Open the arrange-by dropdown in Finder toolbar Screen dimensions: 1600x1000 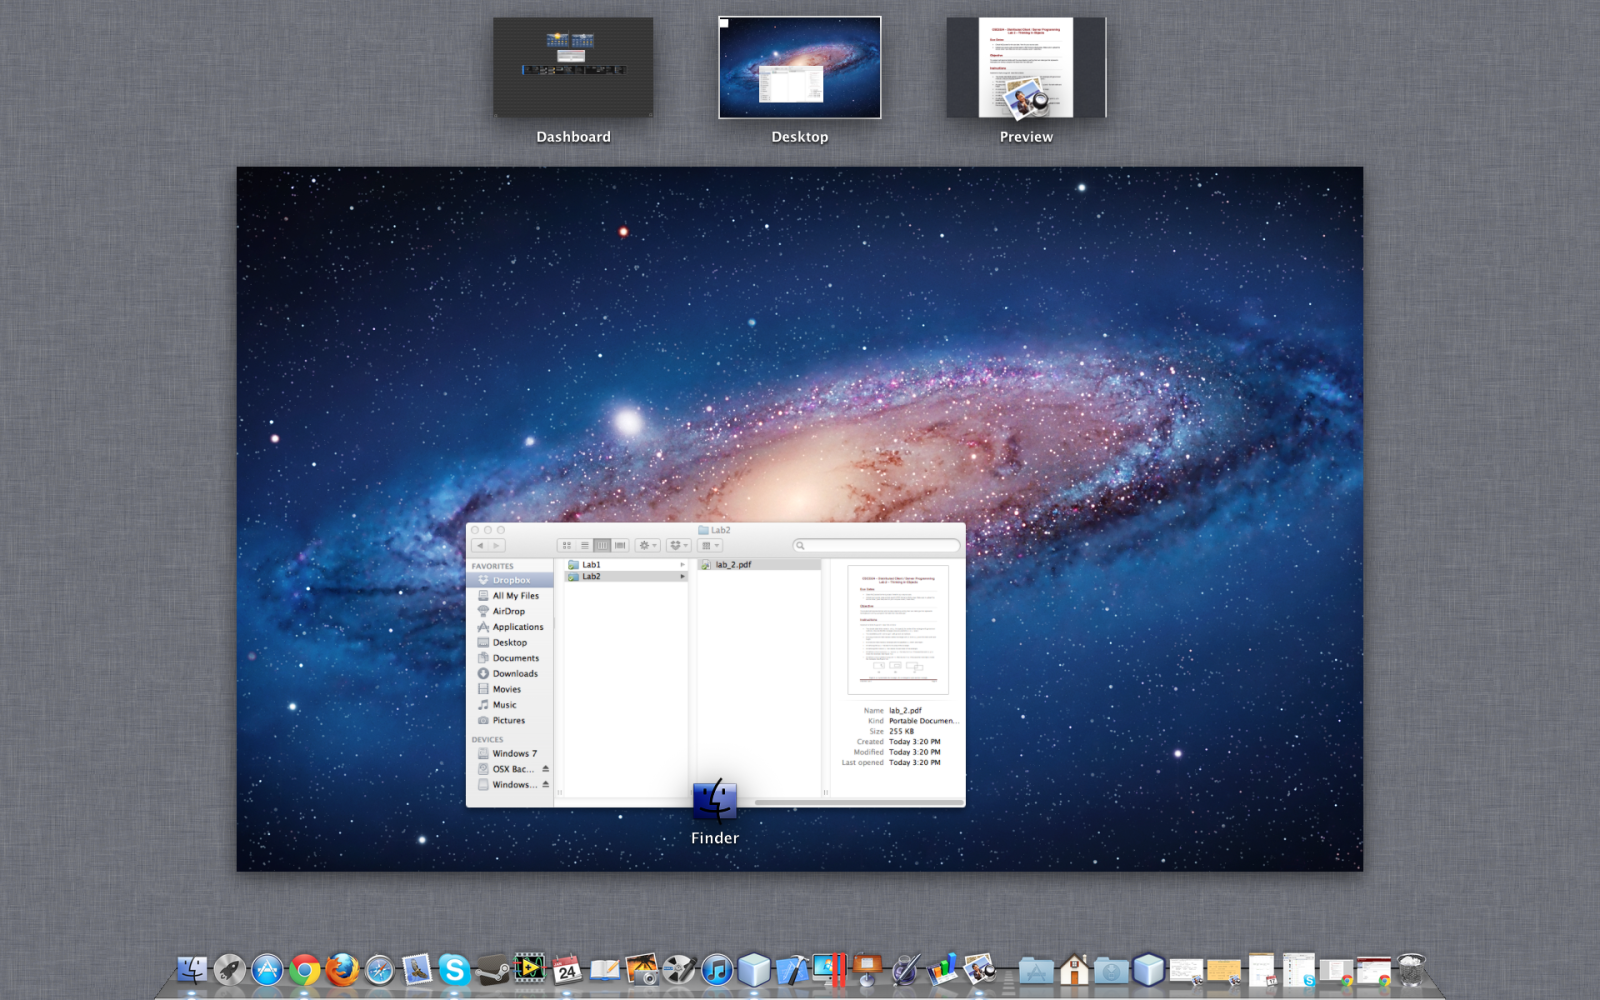pos(710,545)
